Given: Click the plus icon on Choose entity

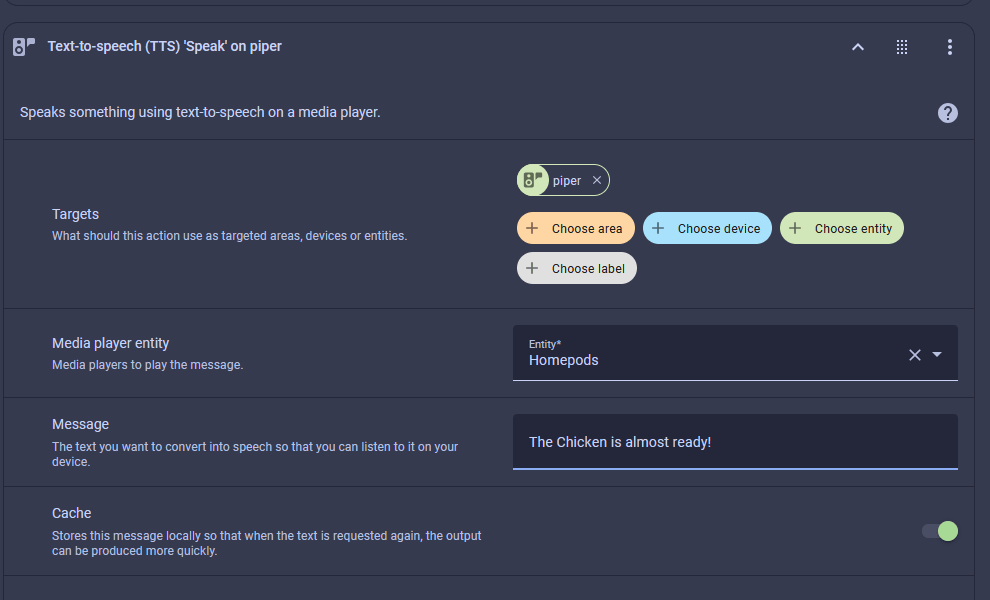Looking at the screenshot, I should click(x=795, y=228).
